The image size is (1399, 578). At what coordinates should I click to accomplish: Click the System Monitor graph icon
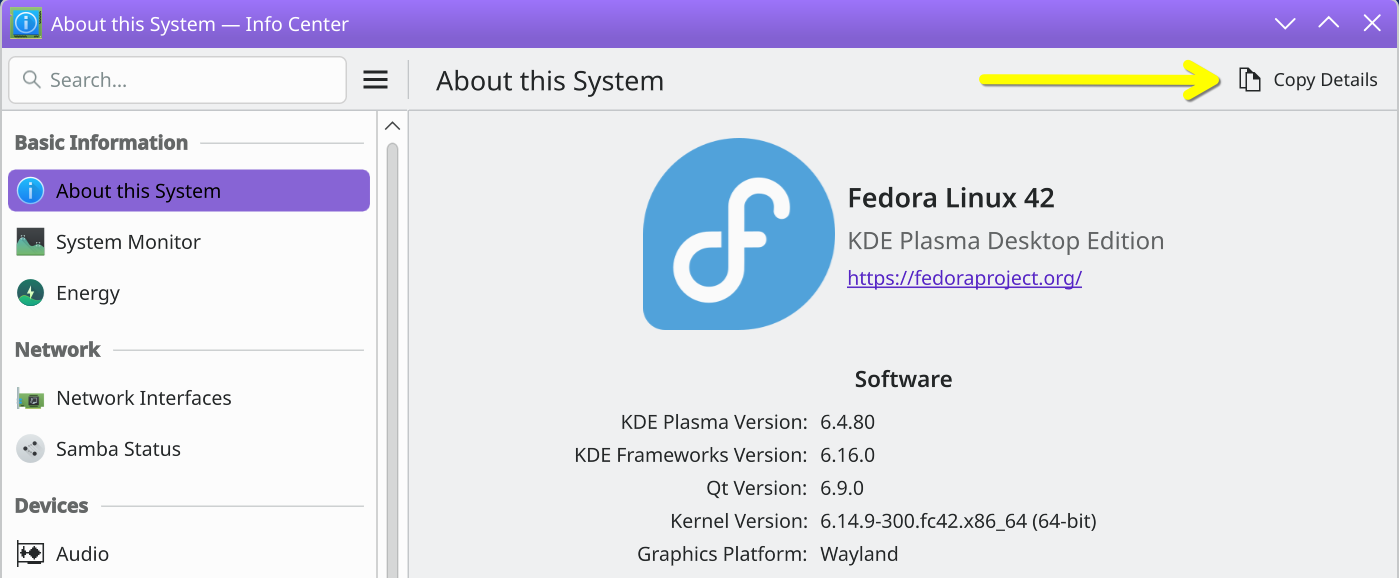coord(31,242)
